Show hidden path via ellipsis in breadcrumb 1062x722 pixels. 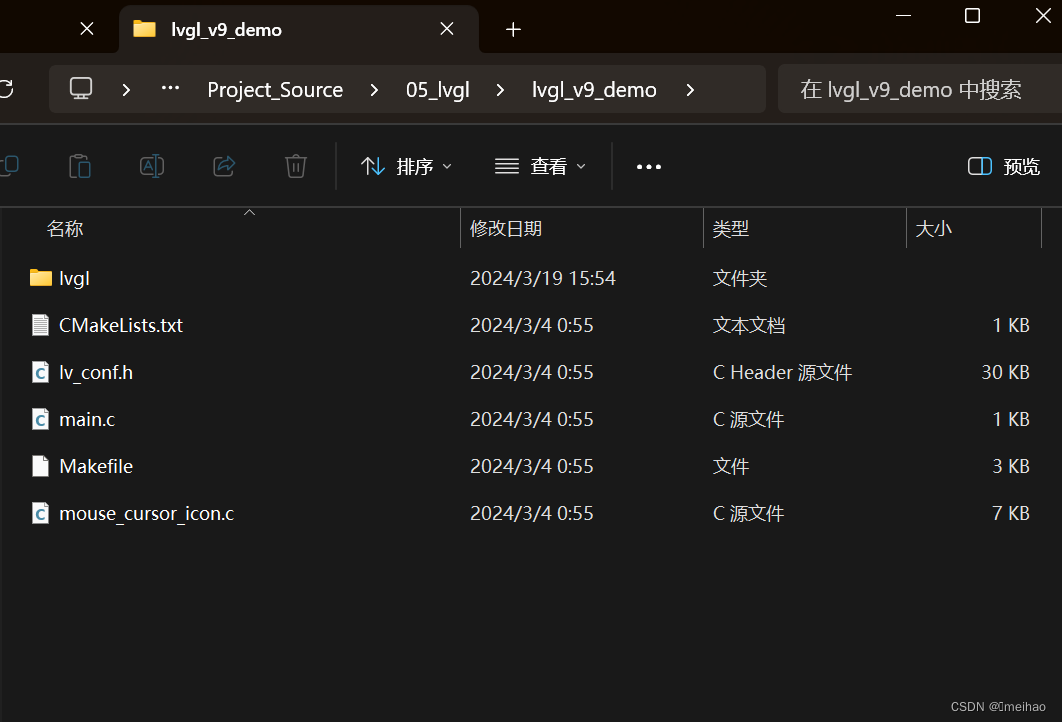[x=170, y=88]
